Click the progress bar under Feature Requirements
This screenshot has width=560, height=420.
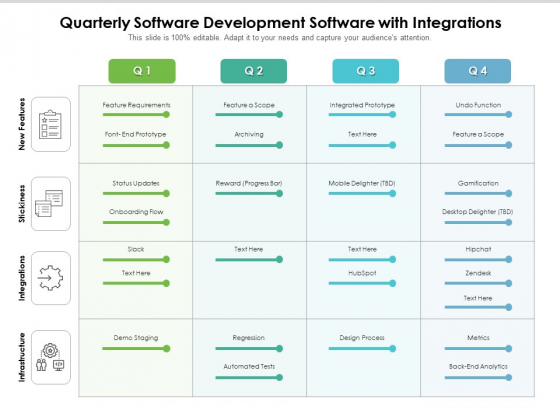click(x=136, y=115)
